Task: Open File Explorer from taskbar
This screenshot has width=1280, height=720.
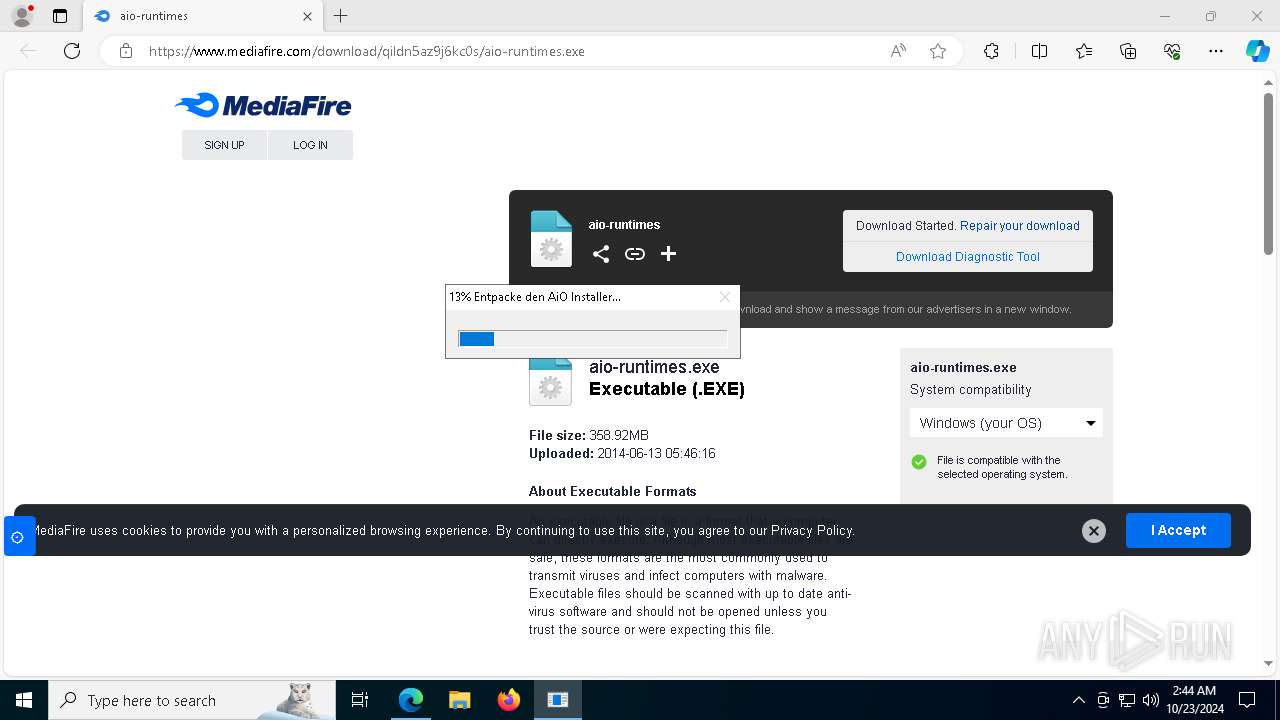Action: pos(459,700)
